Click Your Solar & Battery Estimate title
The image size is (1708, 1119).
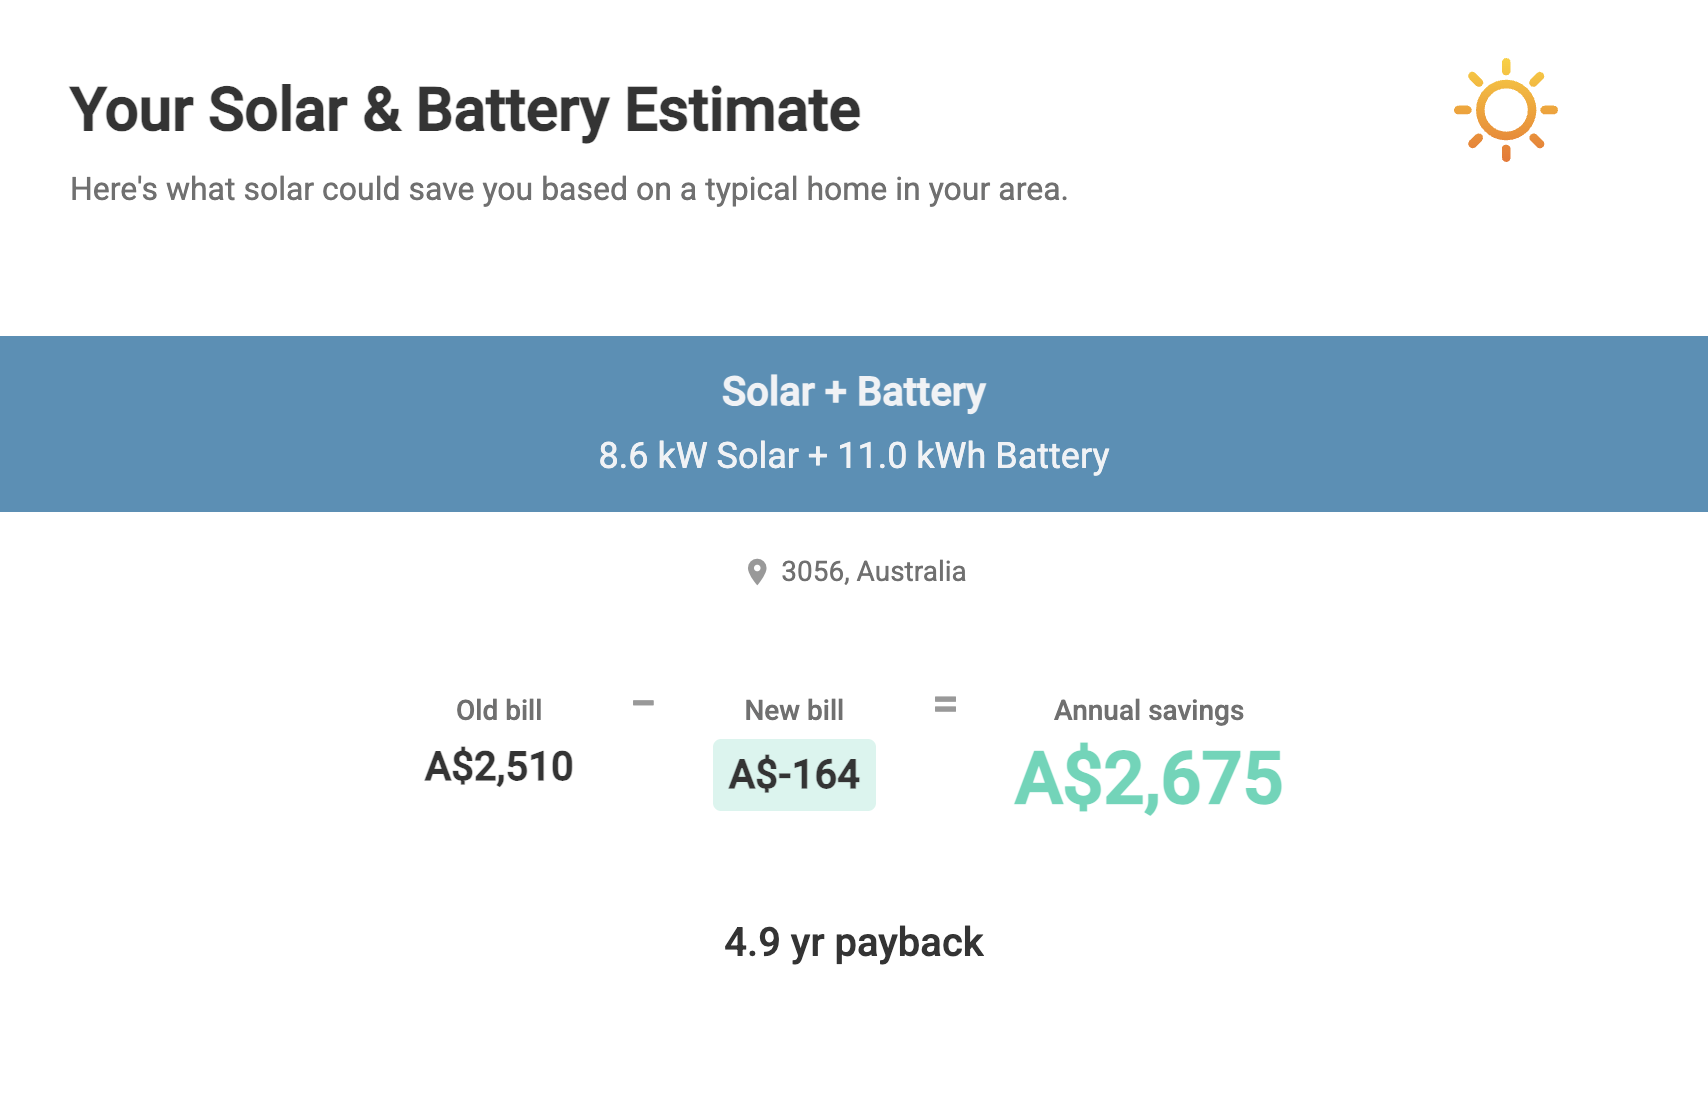point(465,110)
